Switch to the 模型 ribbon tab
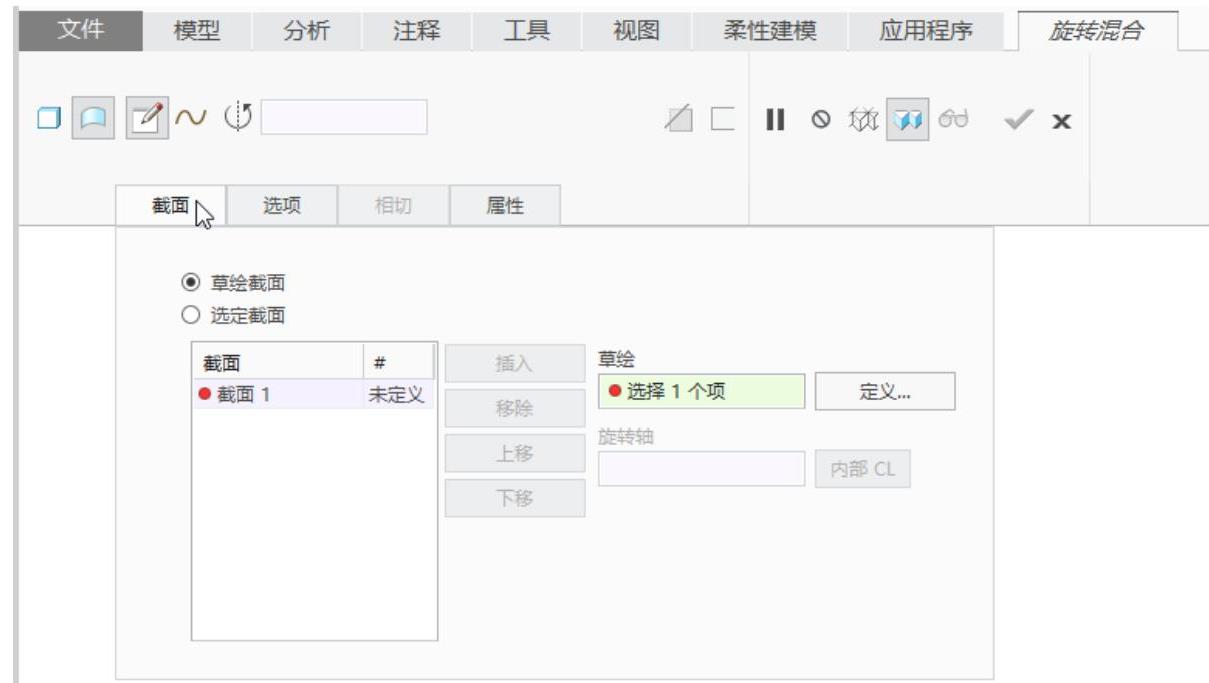The width and height of the screenshot is (1209, 683). (x=196, y=31)
